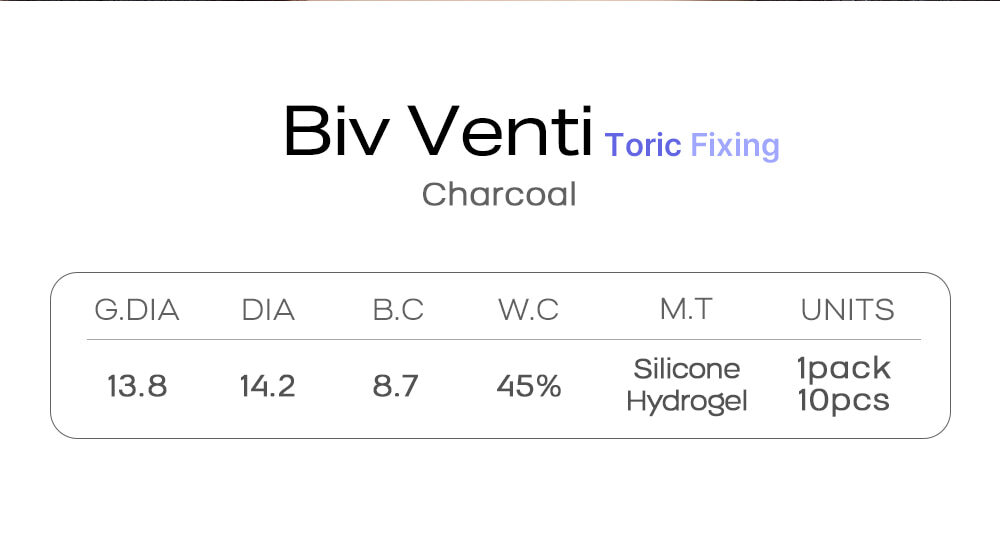Image resolution: width=1000 pixels, height=545 pixels.
Task: Click the B.C column header
Action: click(398, 310)
